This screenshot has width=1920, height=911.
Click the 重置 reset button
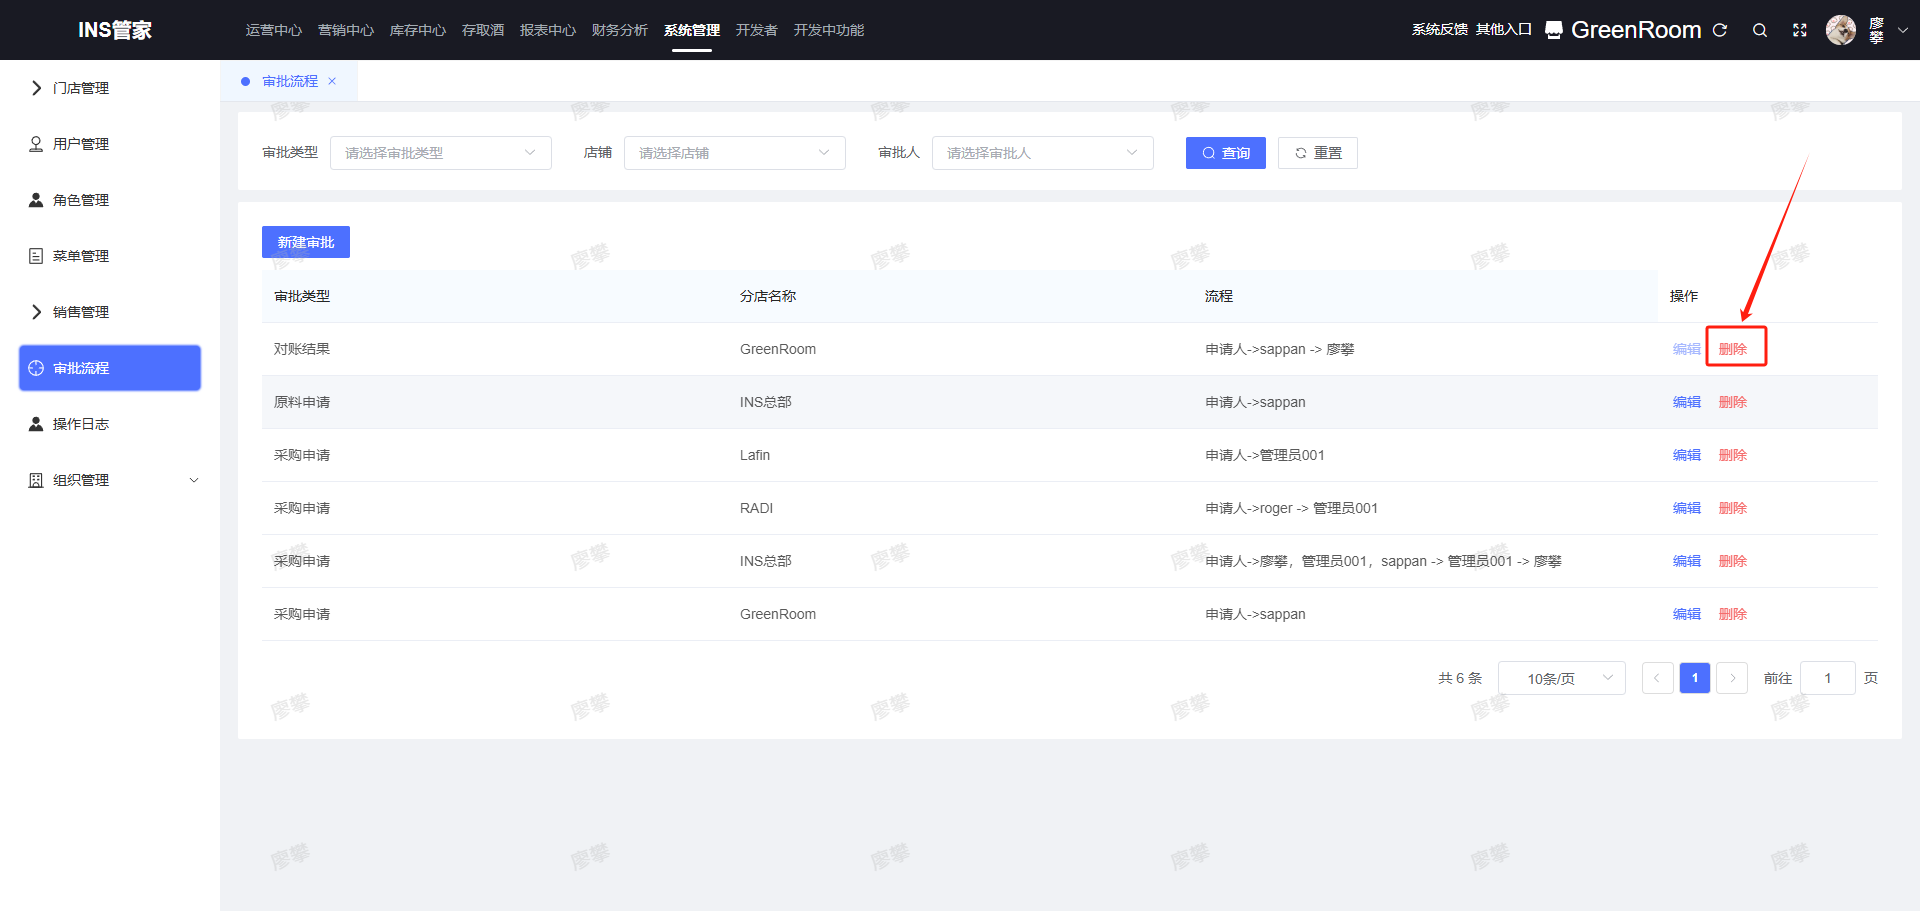click(x=1318, y=153)
